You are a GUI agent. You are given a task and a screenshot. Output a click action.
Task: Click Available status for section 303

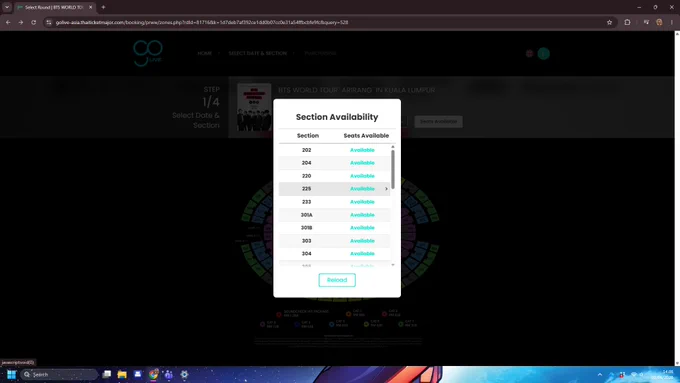(362, 241)
